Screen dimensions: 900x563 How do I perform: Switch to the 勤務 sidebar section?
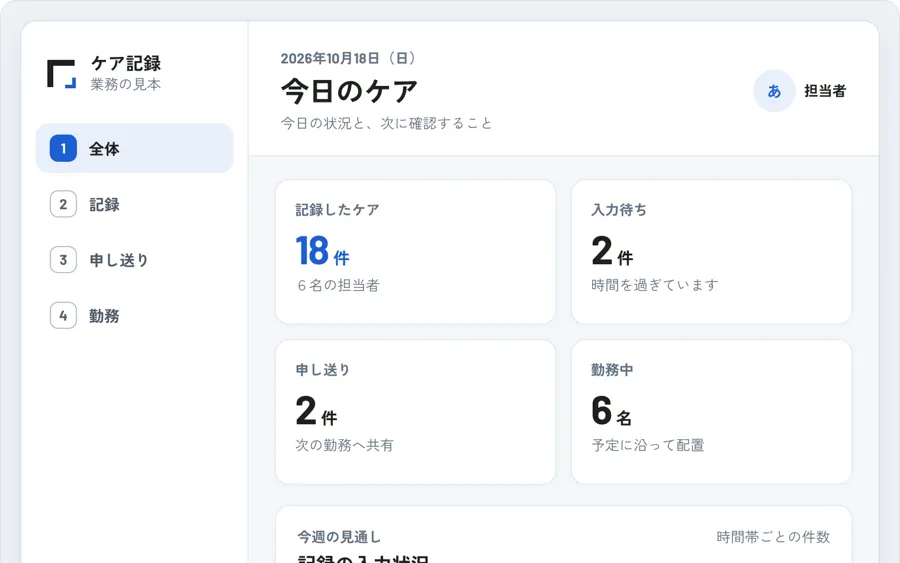coord(134,315)
